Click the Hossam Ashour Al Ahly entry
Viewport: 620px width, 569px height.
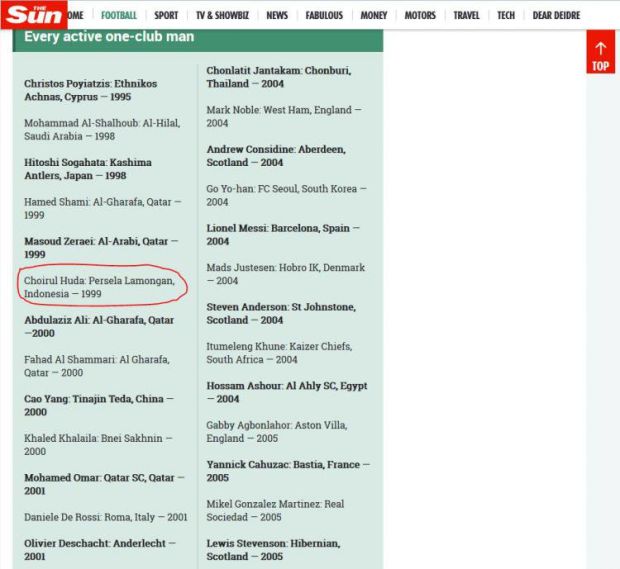(287, 392)
